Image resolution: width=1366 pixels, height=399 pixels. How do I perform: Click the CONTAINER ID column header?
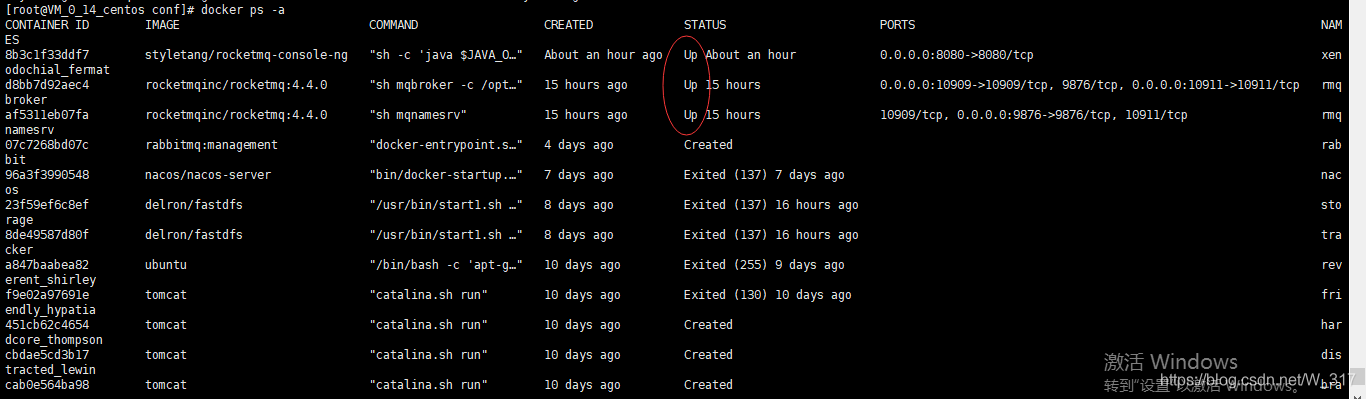click(47, 25)
